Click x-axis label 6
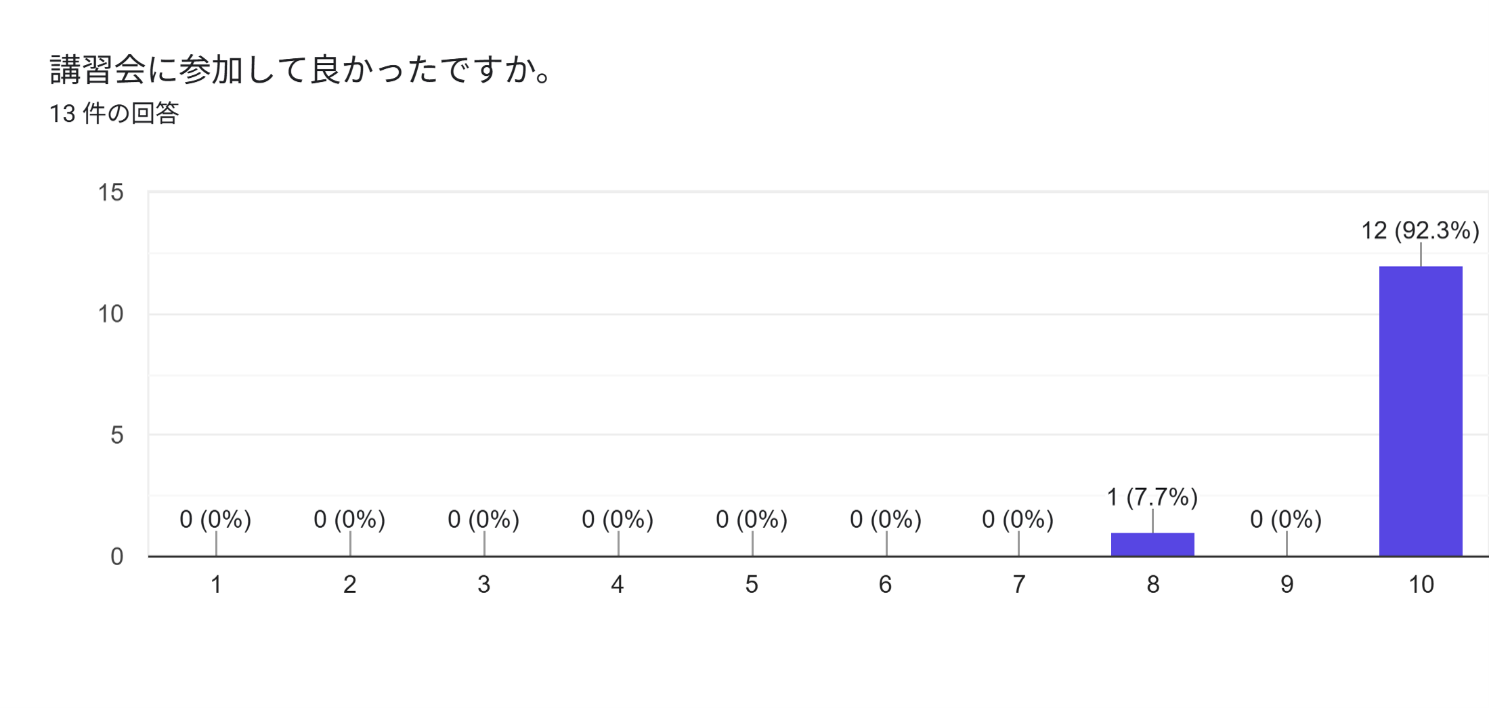The image size is (1489, 708). (885, 585)
